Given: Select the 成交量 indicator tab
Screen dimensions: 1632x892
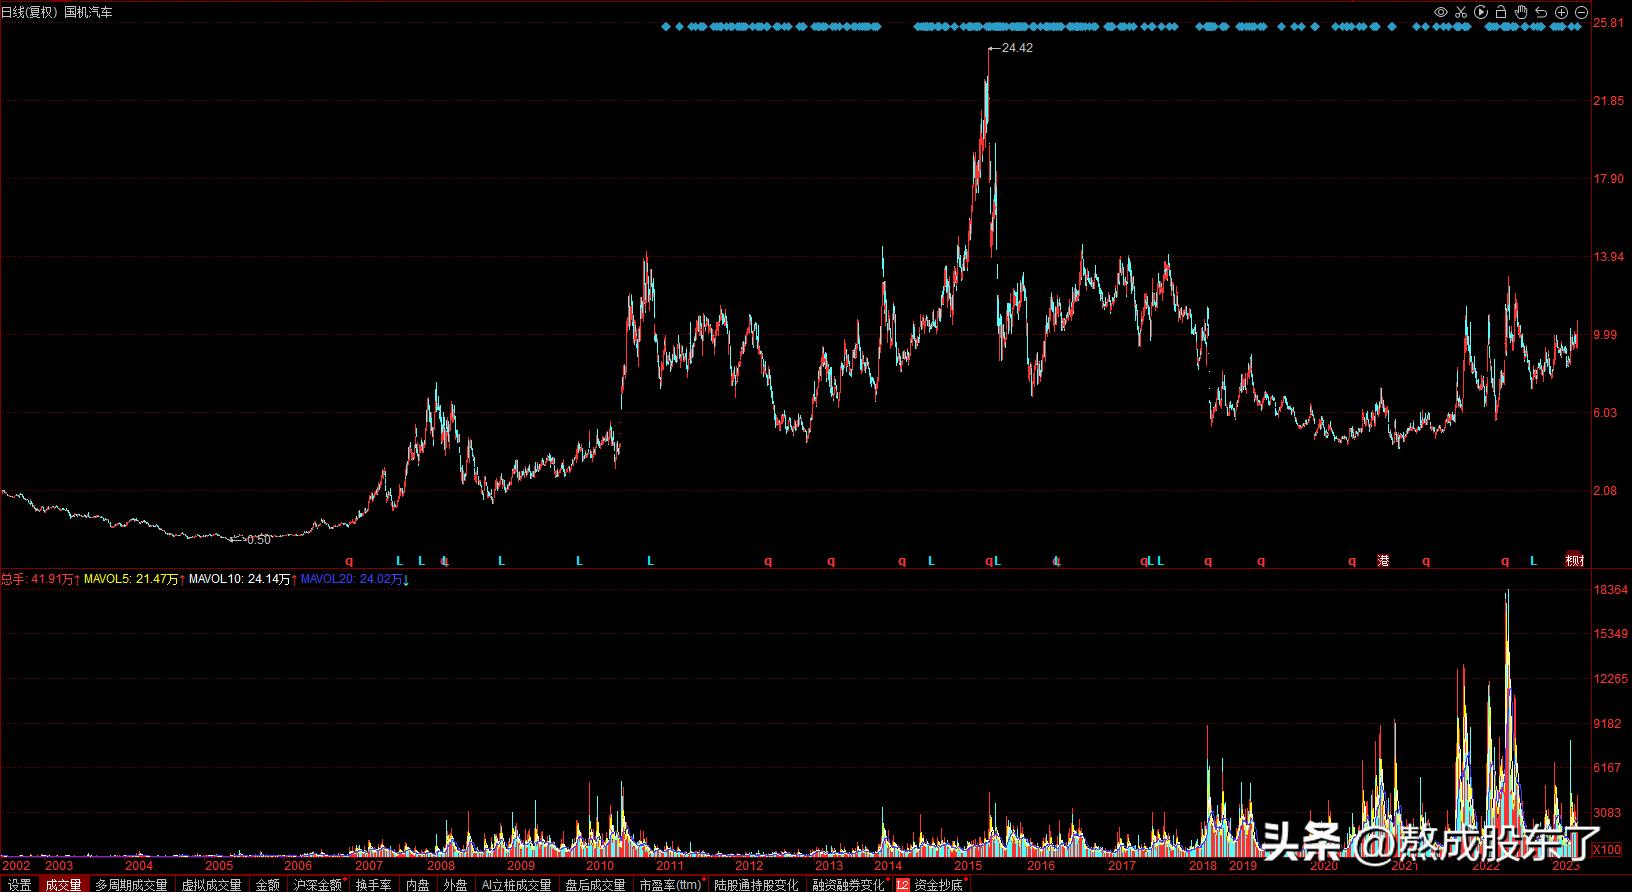Looking at the screenshot, I should 63,885.
